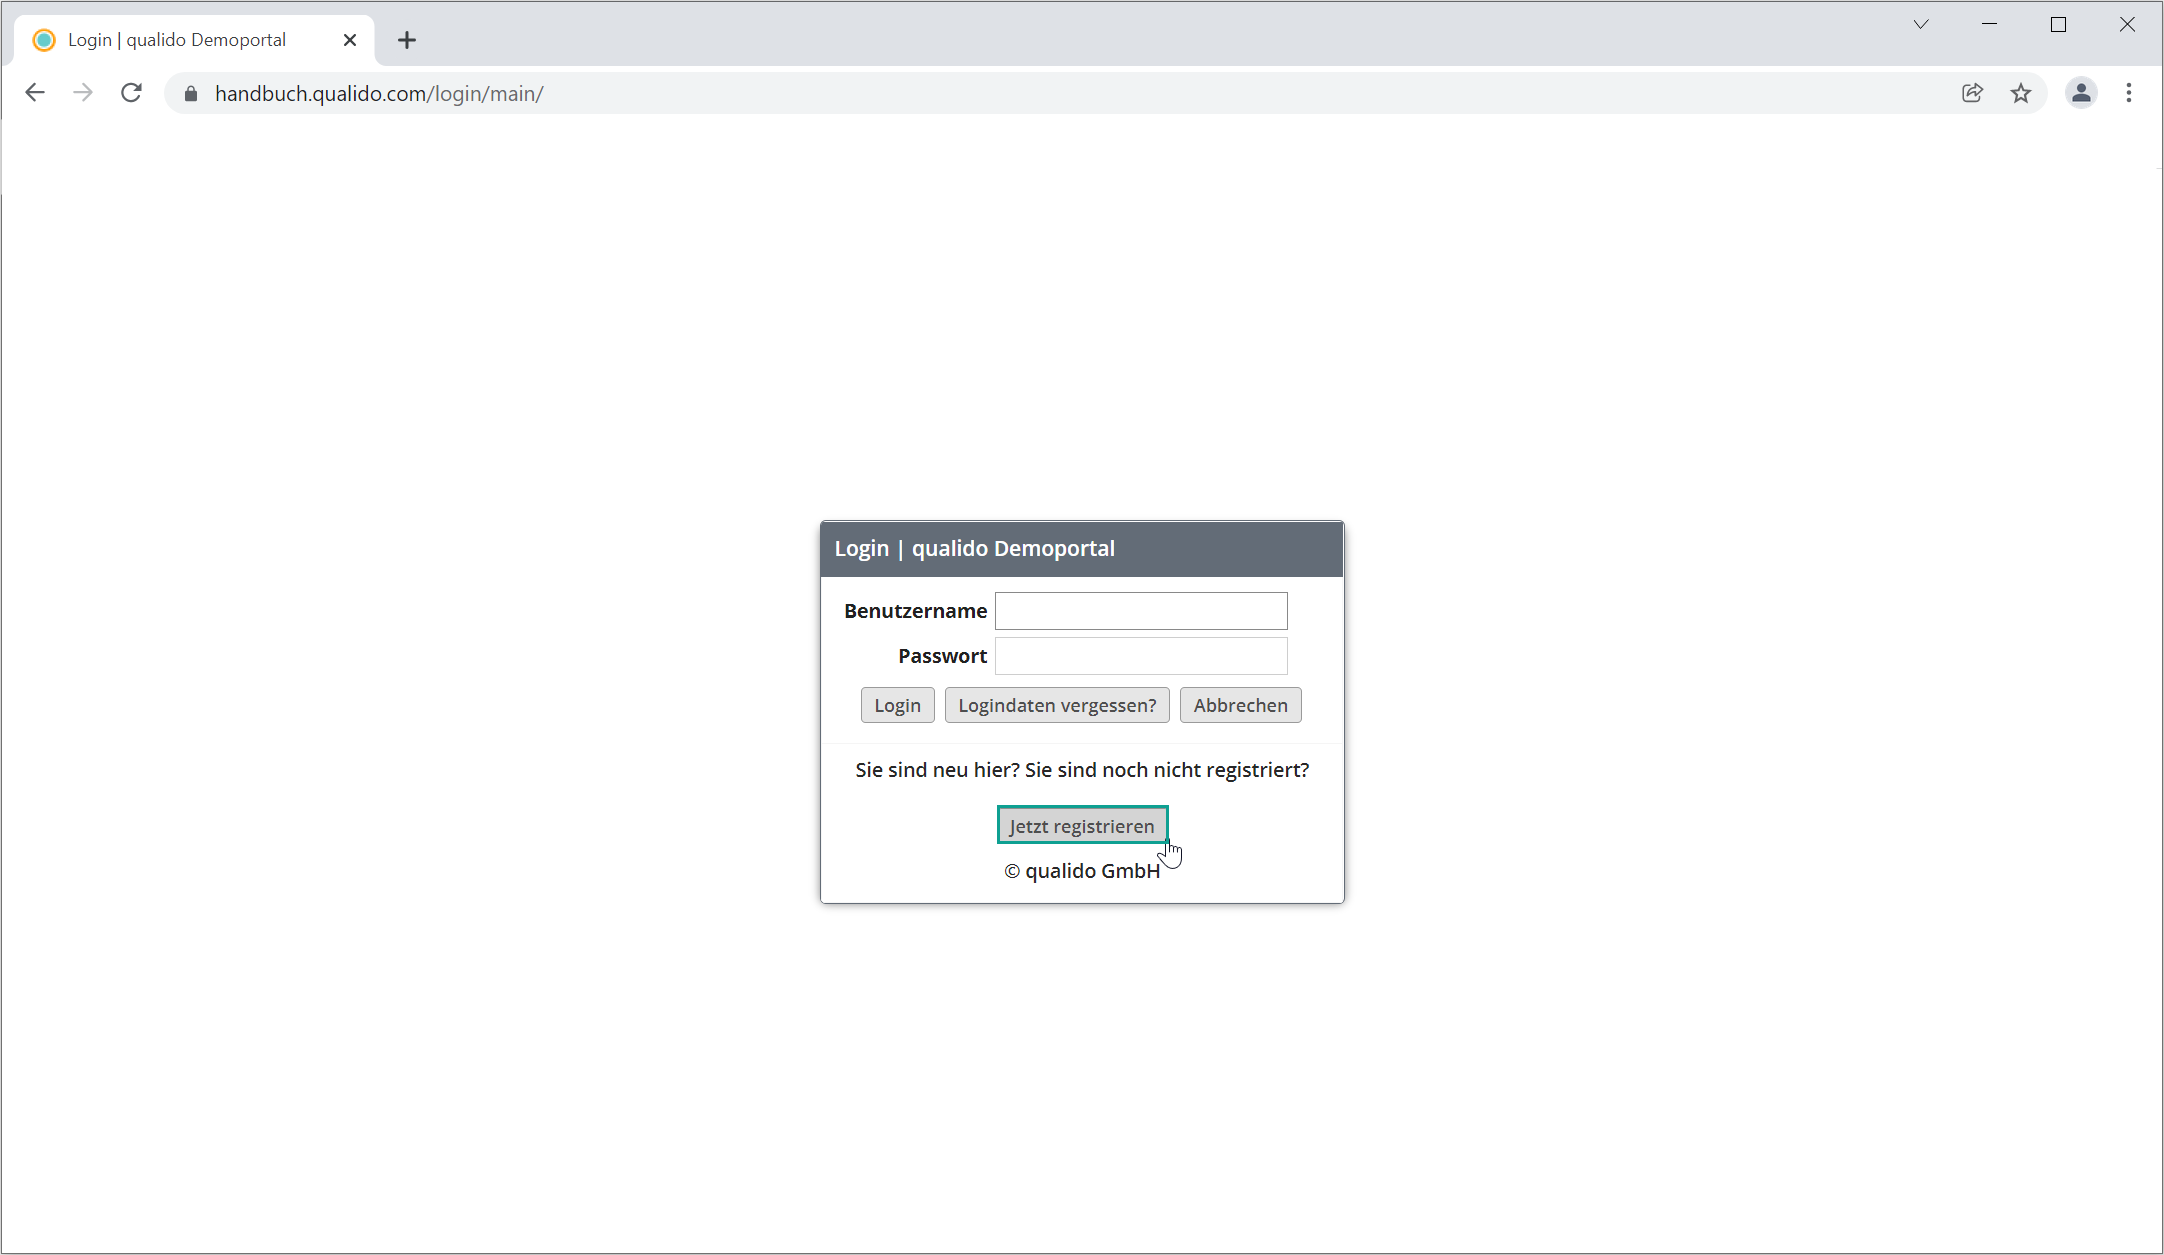Open a new tab with the plus icon
Viewport: 2164px width, 1255px height.
click(406, 40)
